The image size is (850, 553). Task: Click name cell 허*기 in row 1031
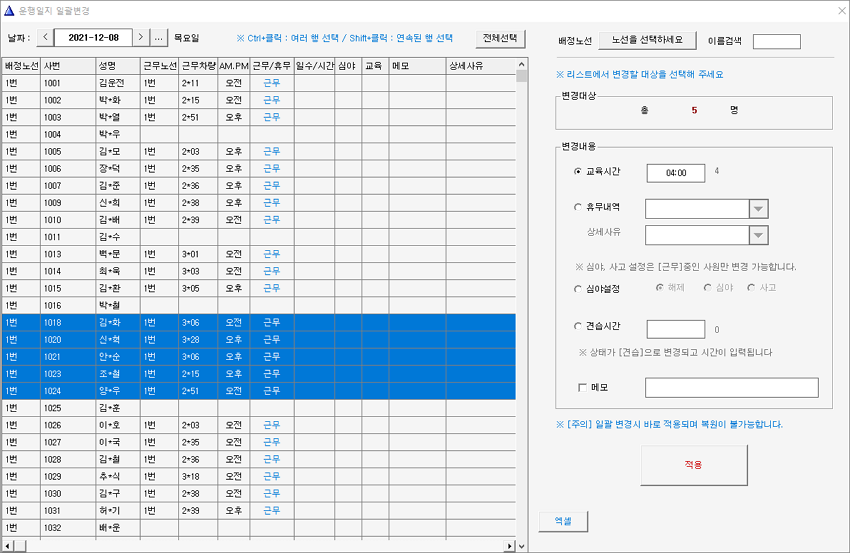(x=118, y=511)
